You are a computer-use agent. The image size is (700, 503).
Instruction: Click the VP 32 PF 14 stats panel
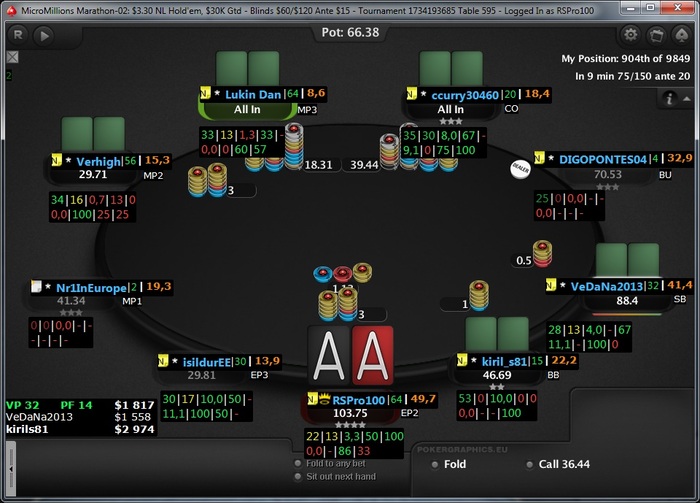(x=81, y=417)
